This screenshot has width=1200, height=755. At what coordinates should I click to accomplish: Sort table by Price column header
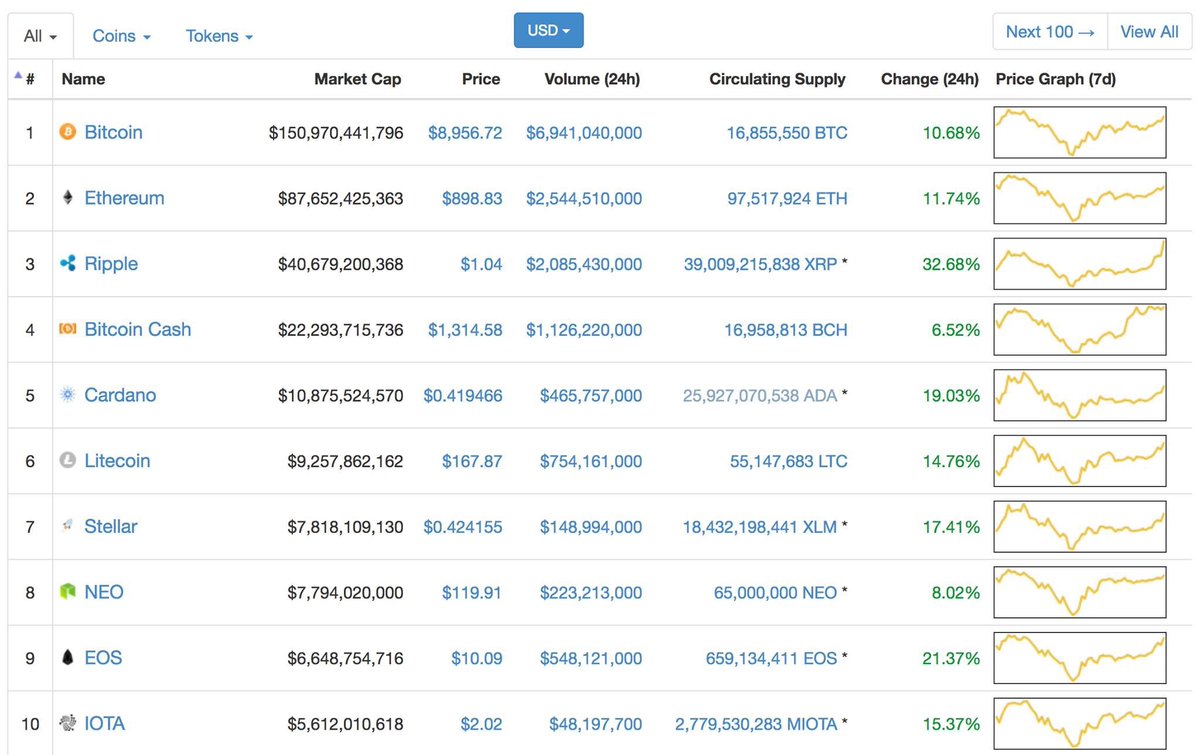tap(481, 79)
